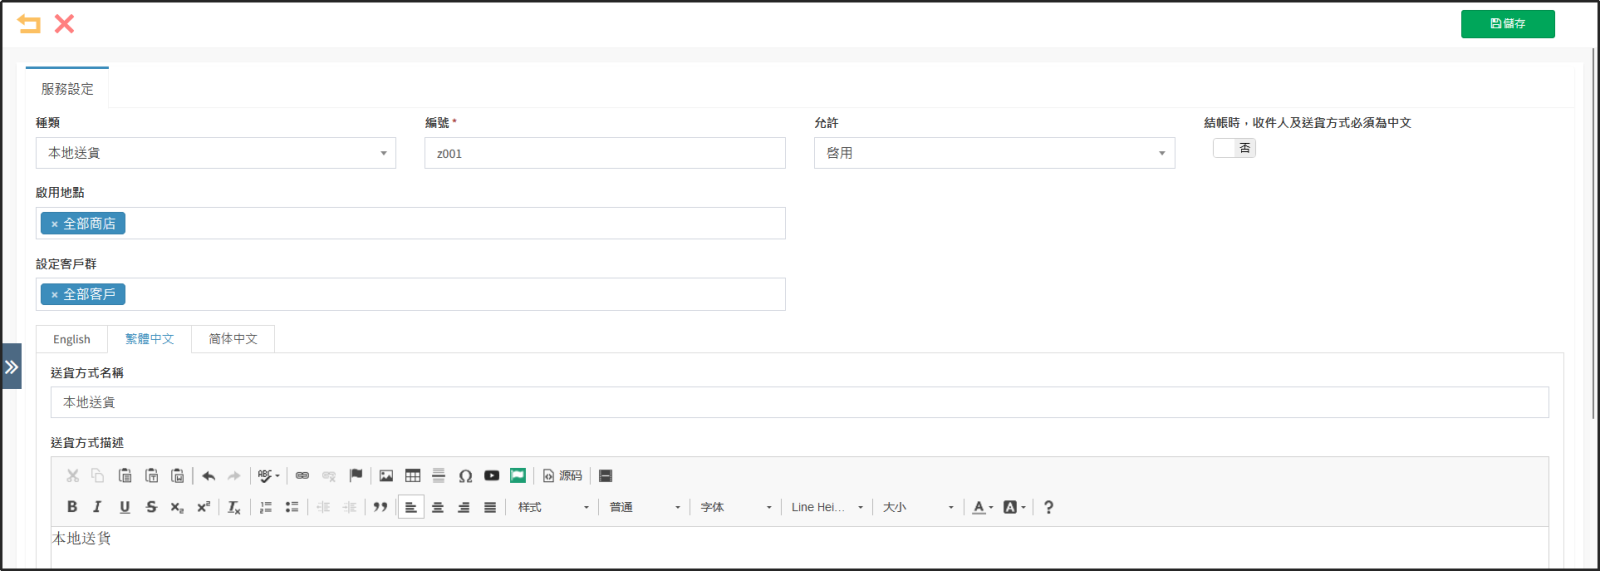Open the 允許 dropdown showing 啓用
1600x571 pixels.
[994, 153]
